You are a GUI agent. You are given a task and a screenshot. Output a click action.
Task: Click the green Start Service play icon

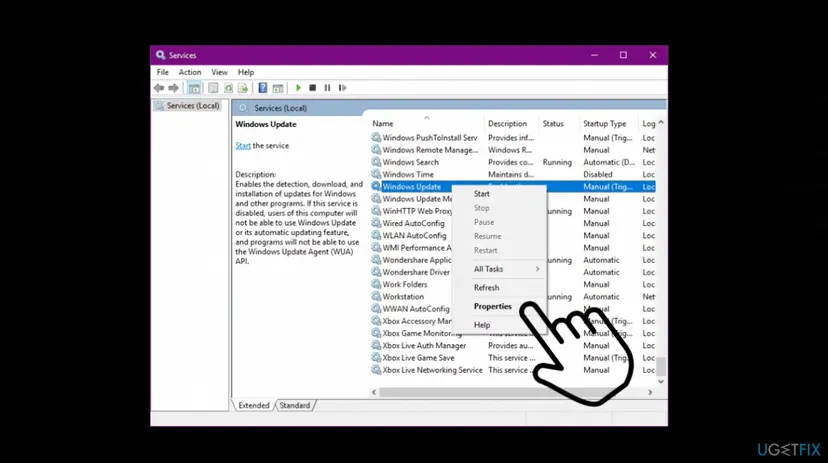pos(298,88)
